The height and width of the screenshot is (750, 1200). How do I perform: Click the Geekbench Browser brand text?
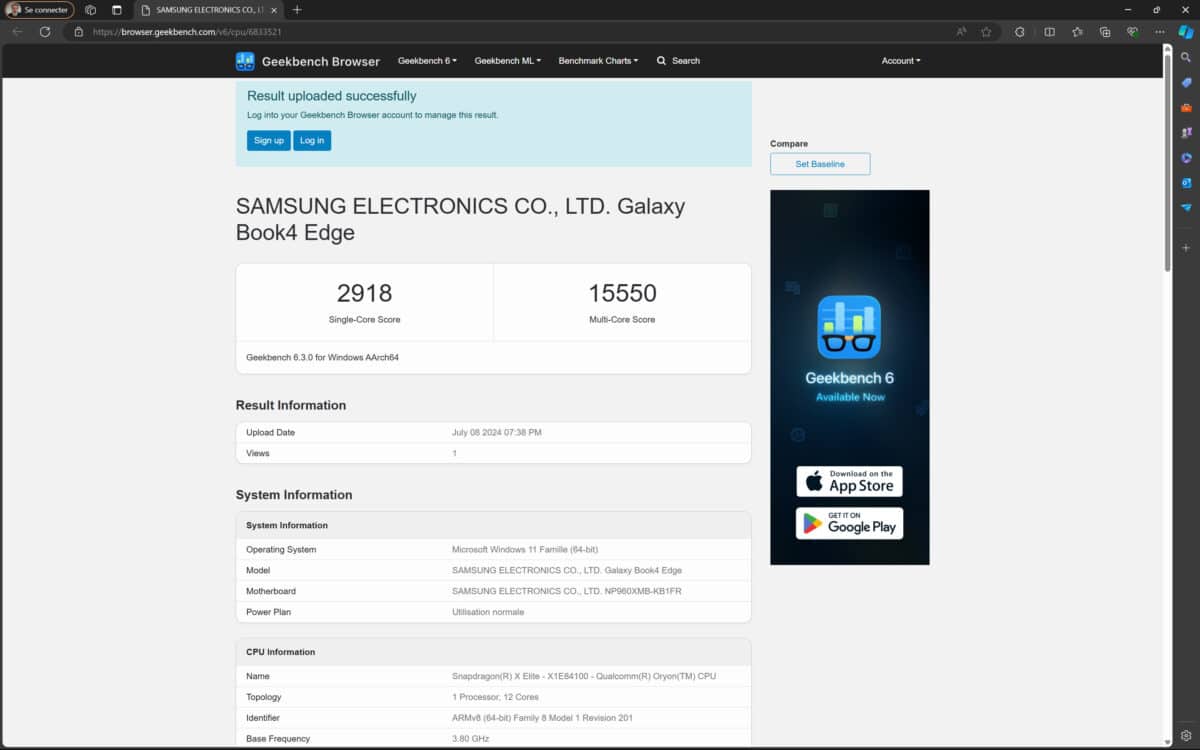[x=321, y=61]
